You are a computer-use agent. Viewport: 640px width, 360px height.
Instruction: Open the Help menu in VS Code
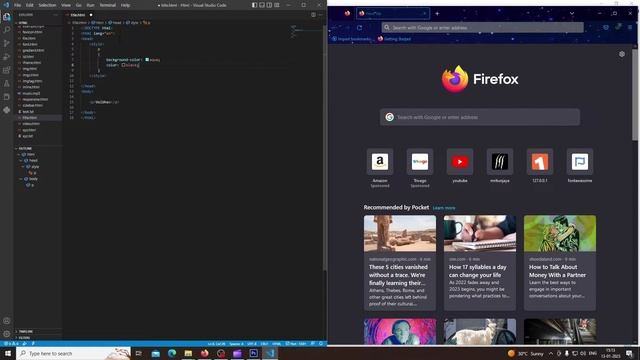click(x=125, y=5)
